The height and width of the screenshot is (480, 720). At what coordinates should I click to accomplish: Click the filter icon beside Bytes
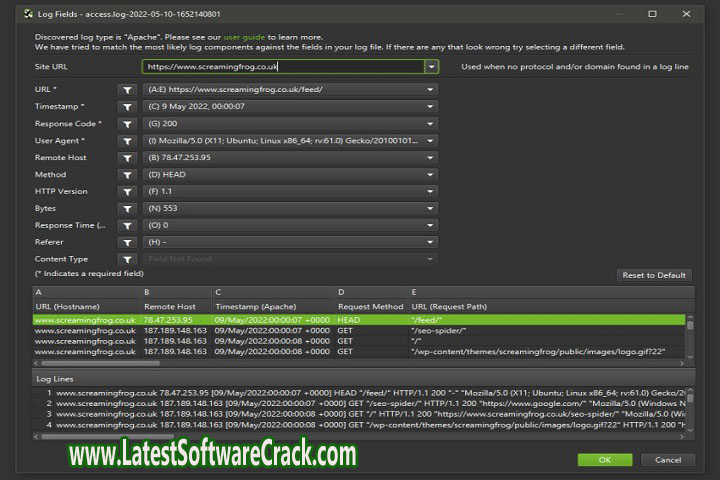pyautogui.click(x=128, y=208)
